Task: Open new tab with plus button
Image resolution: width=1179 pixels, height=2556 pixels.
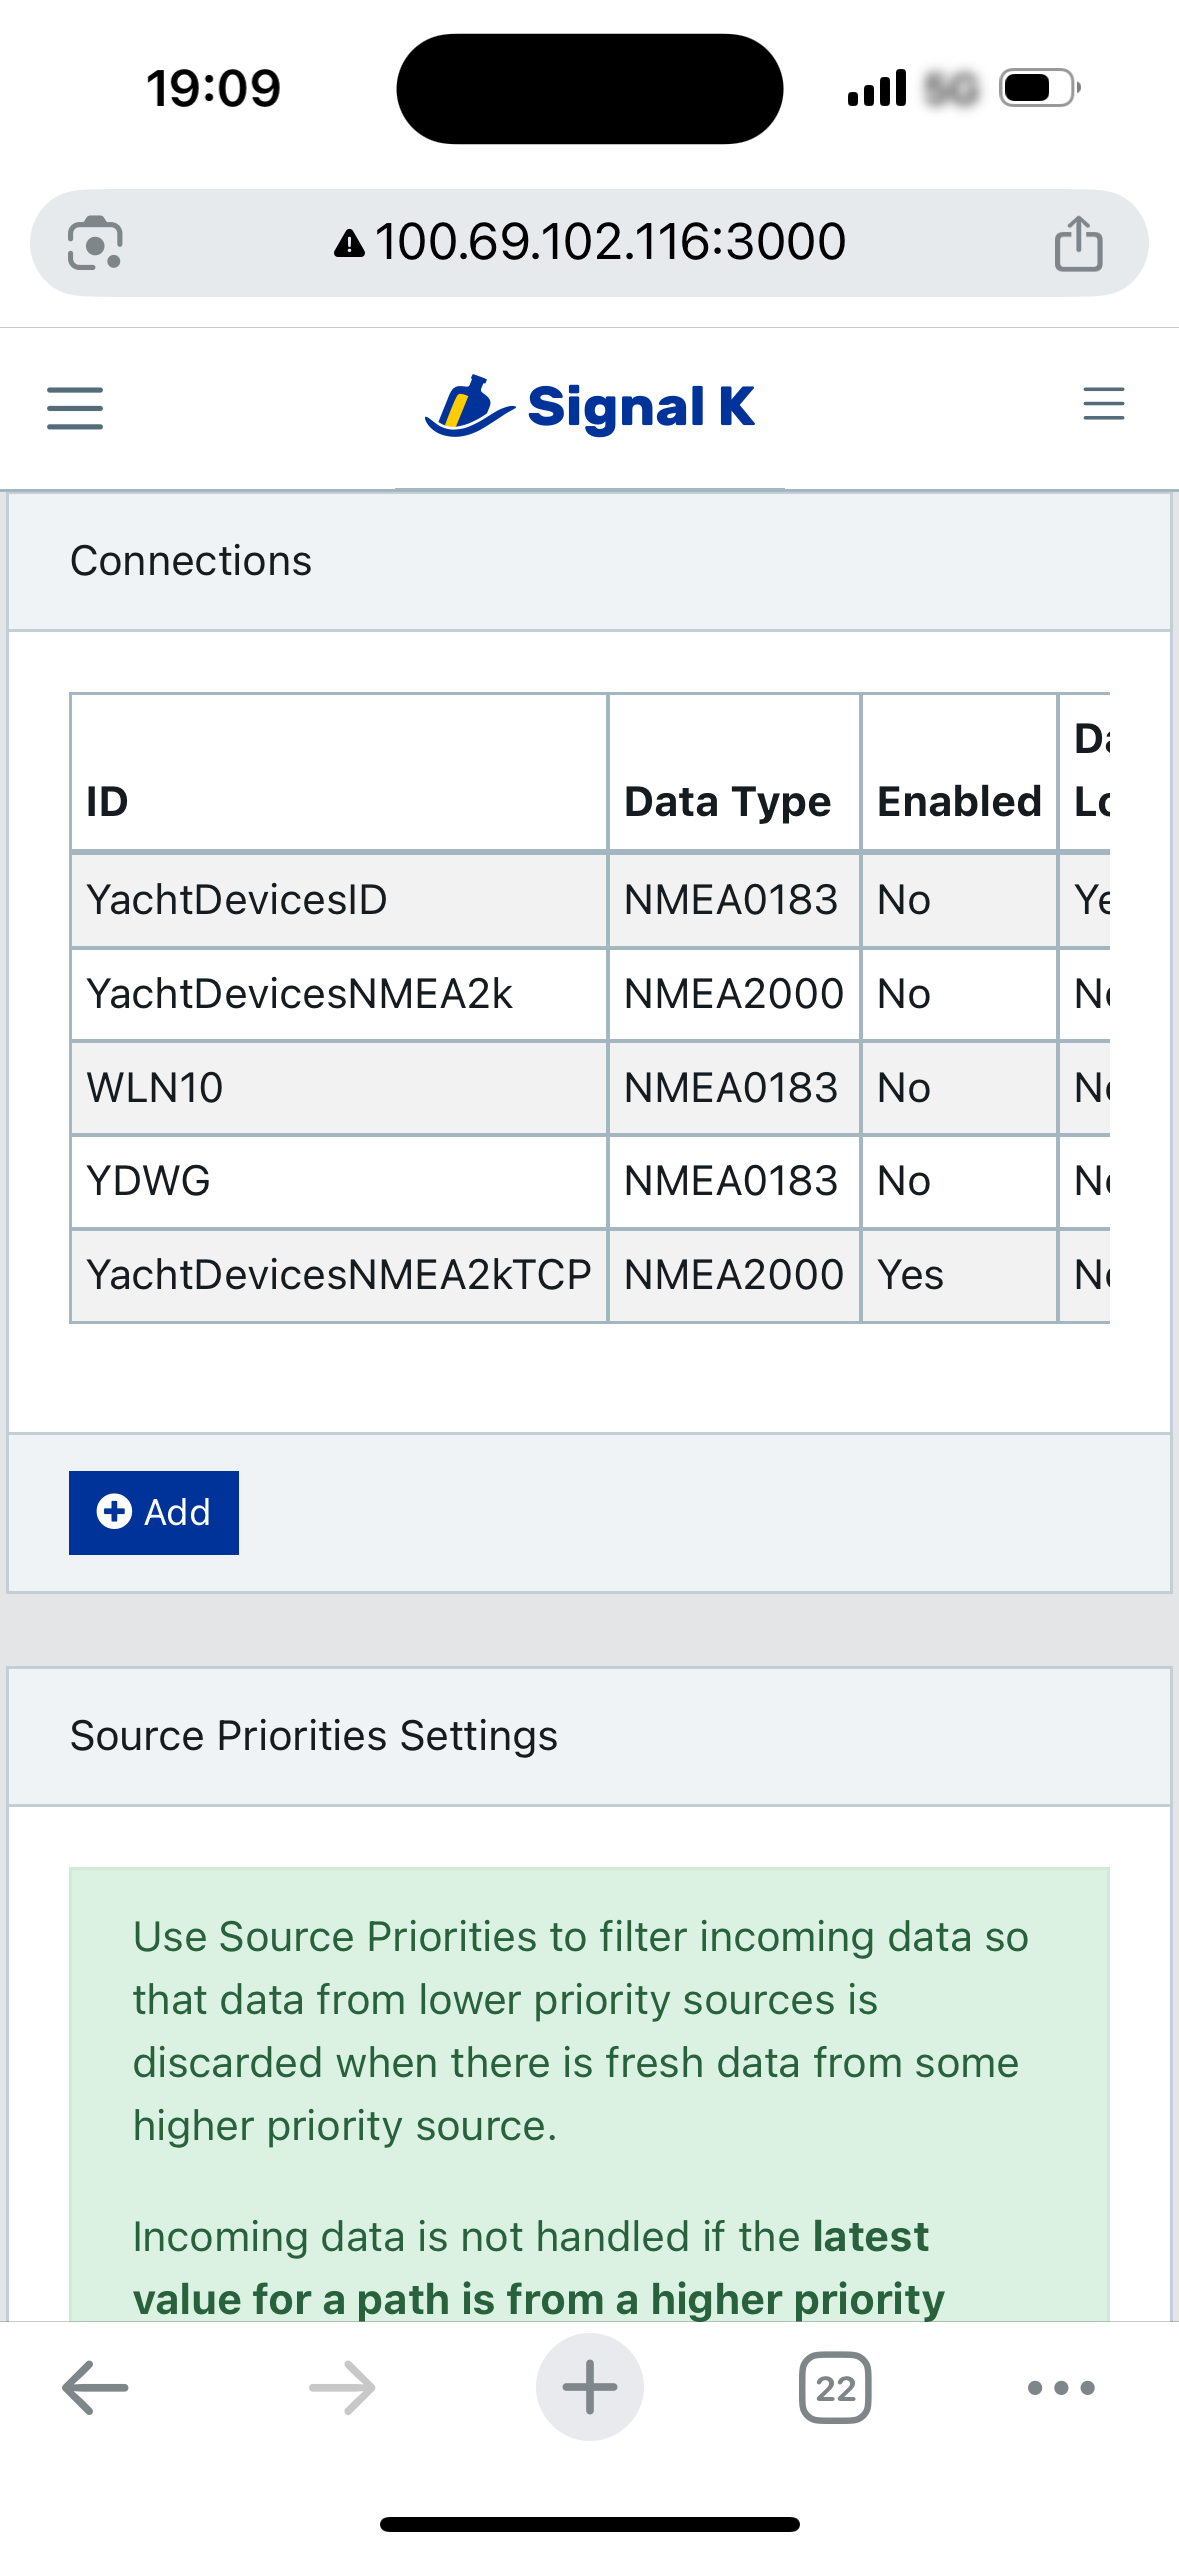Action: (x=589, y=2387)
